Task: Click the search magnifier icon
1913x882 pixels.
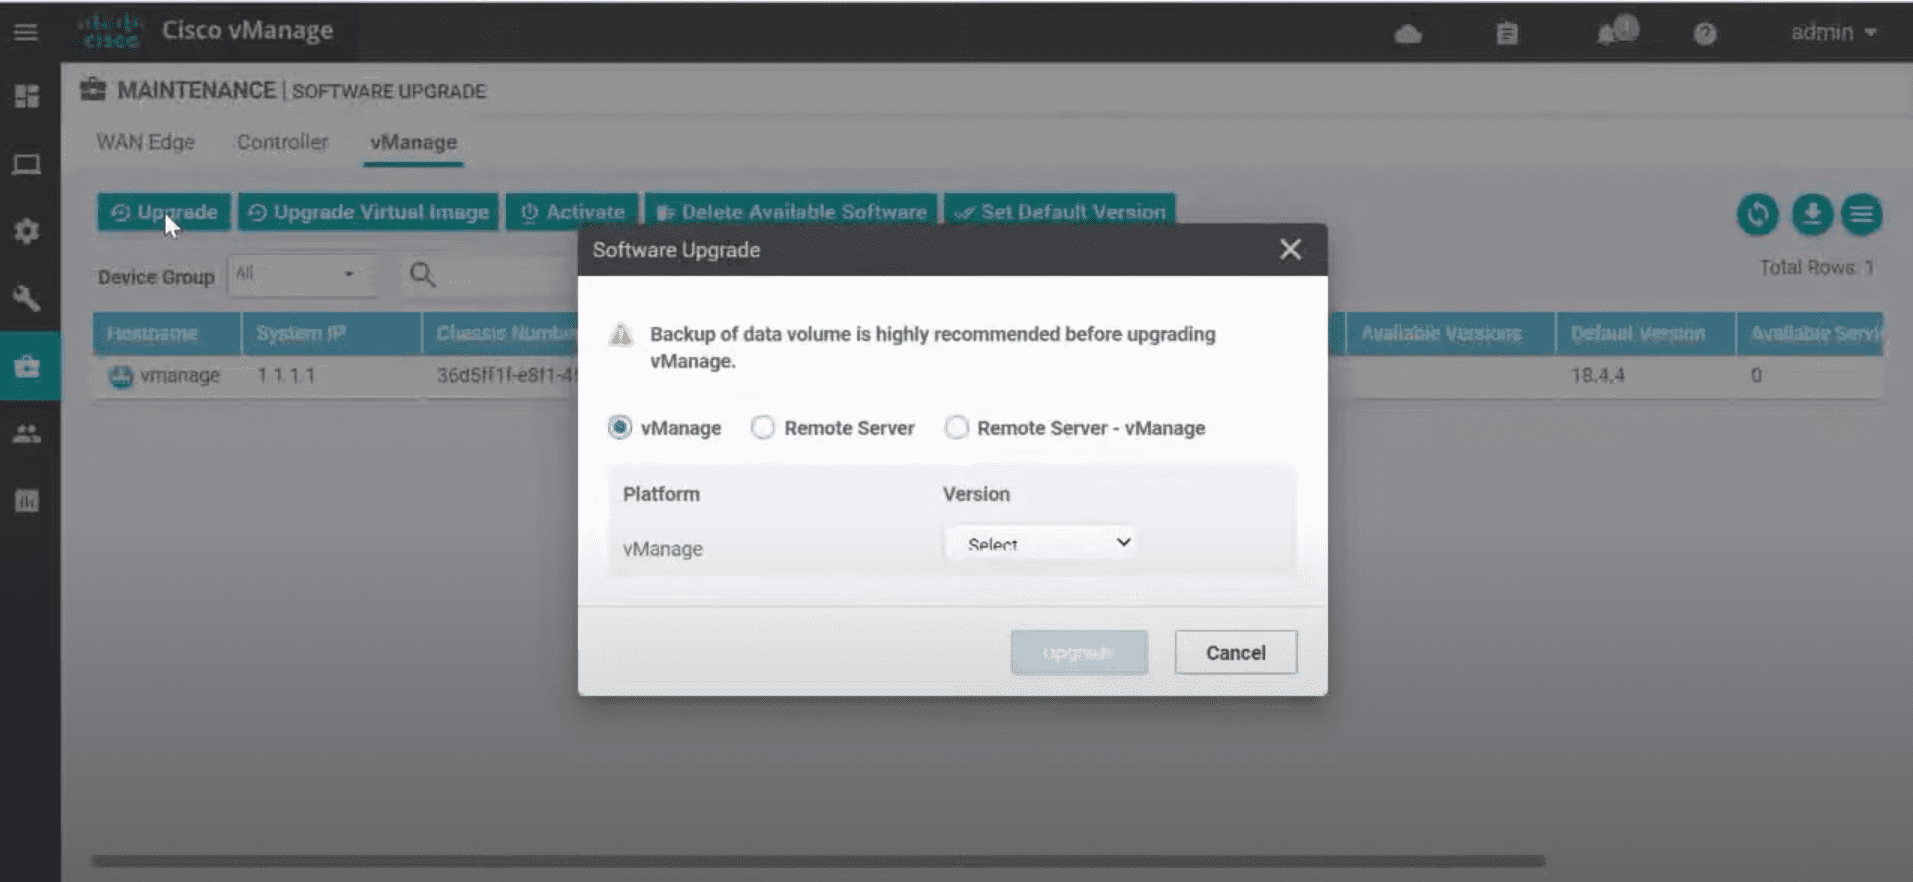Action: pyautogui.click(x=422, y=274)
